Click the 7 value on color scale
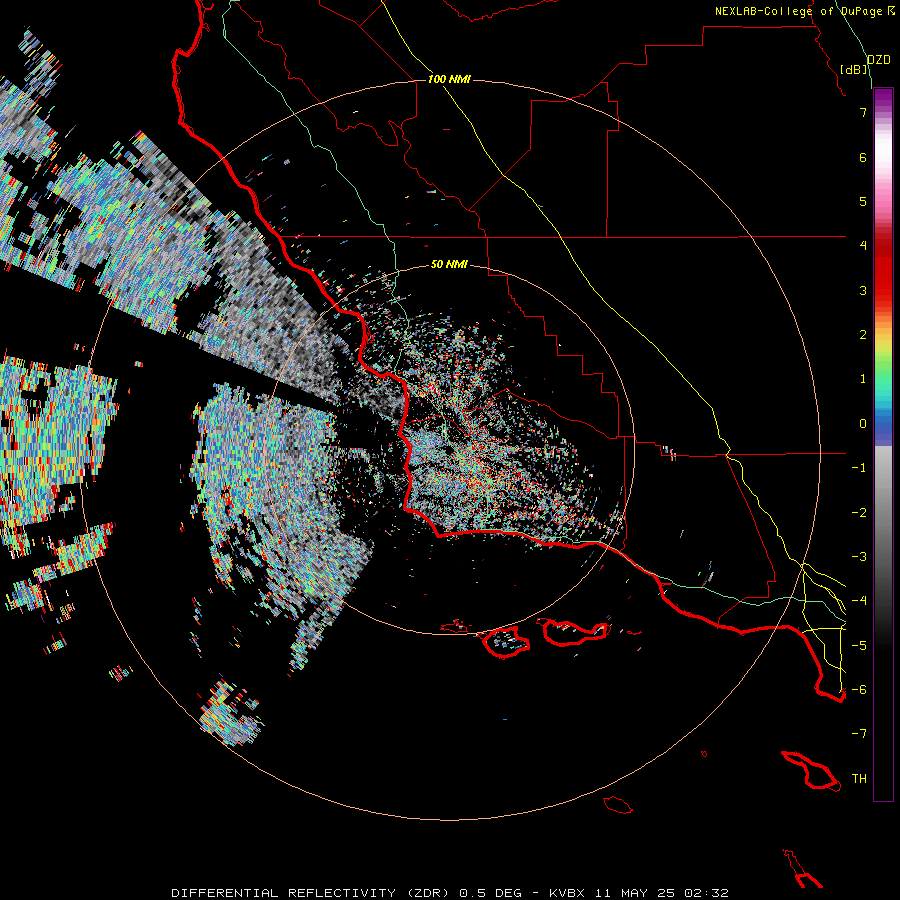The width and height of the screenshot is (900, 900). click(863, 112)
